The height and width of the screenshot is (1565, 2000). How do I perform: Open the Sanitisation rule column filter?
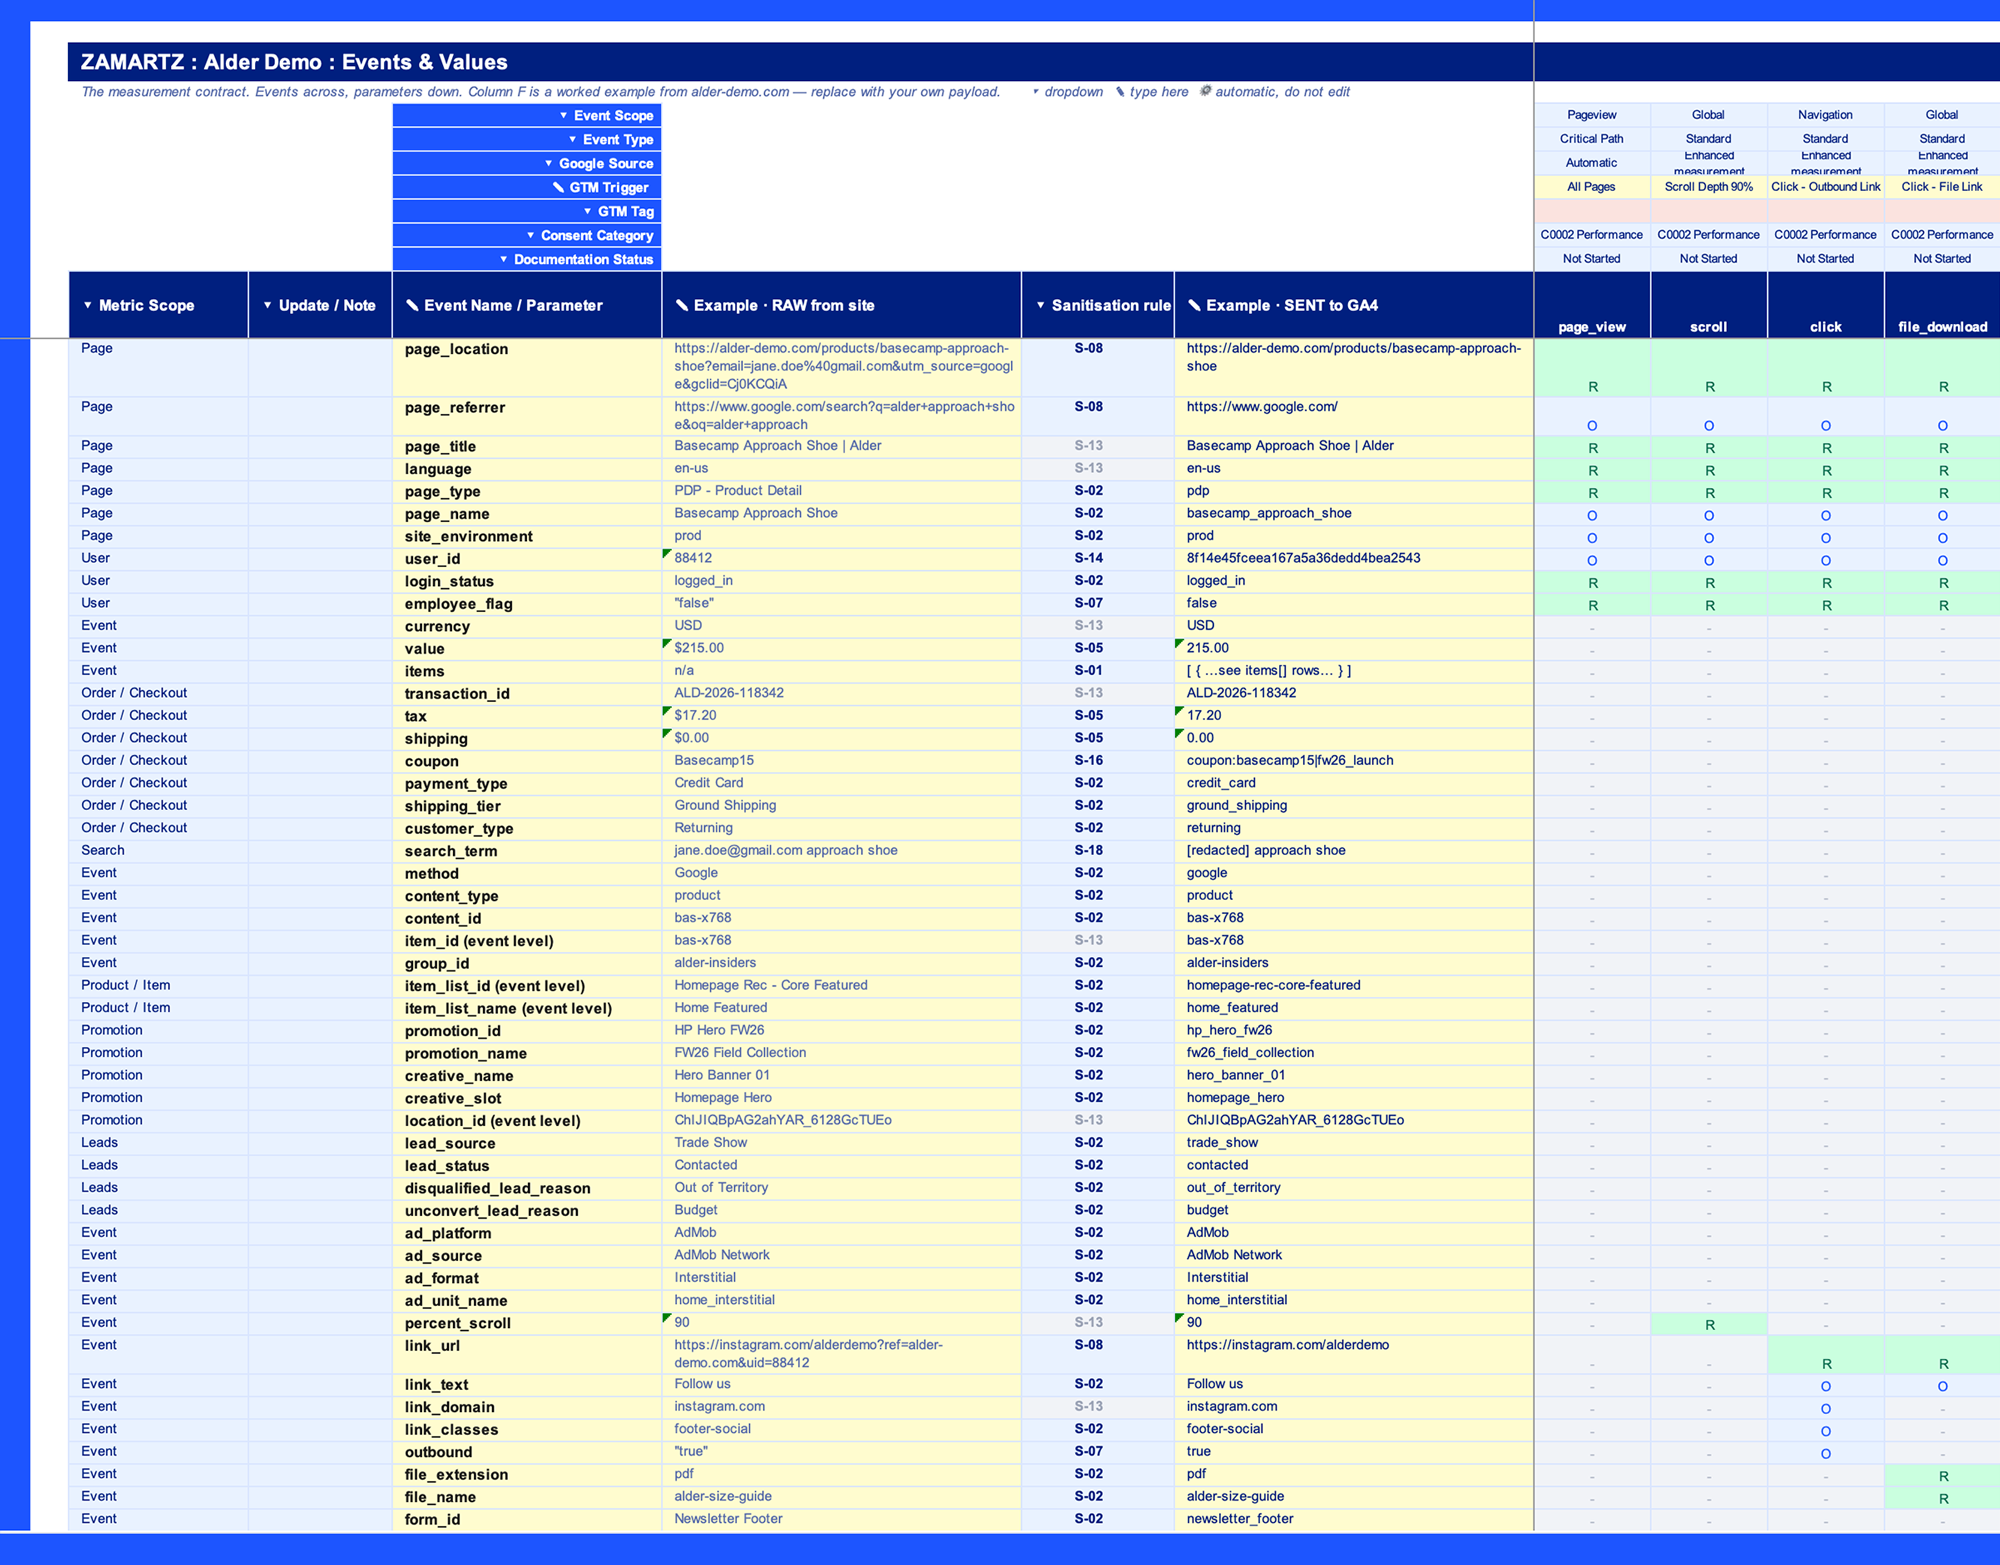pos(1041,305)
